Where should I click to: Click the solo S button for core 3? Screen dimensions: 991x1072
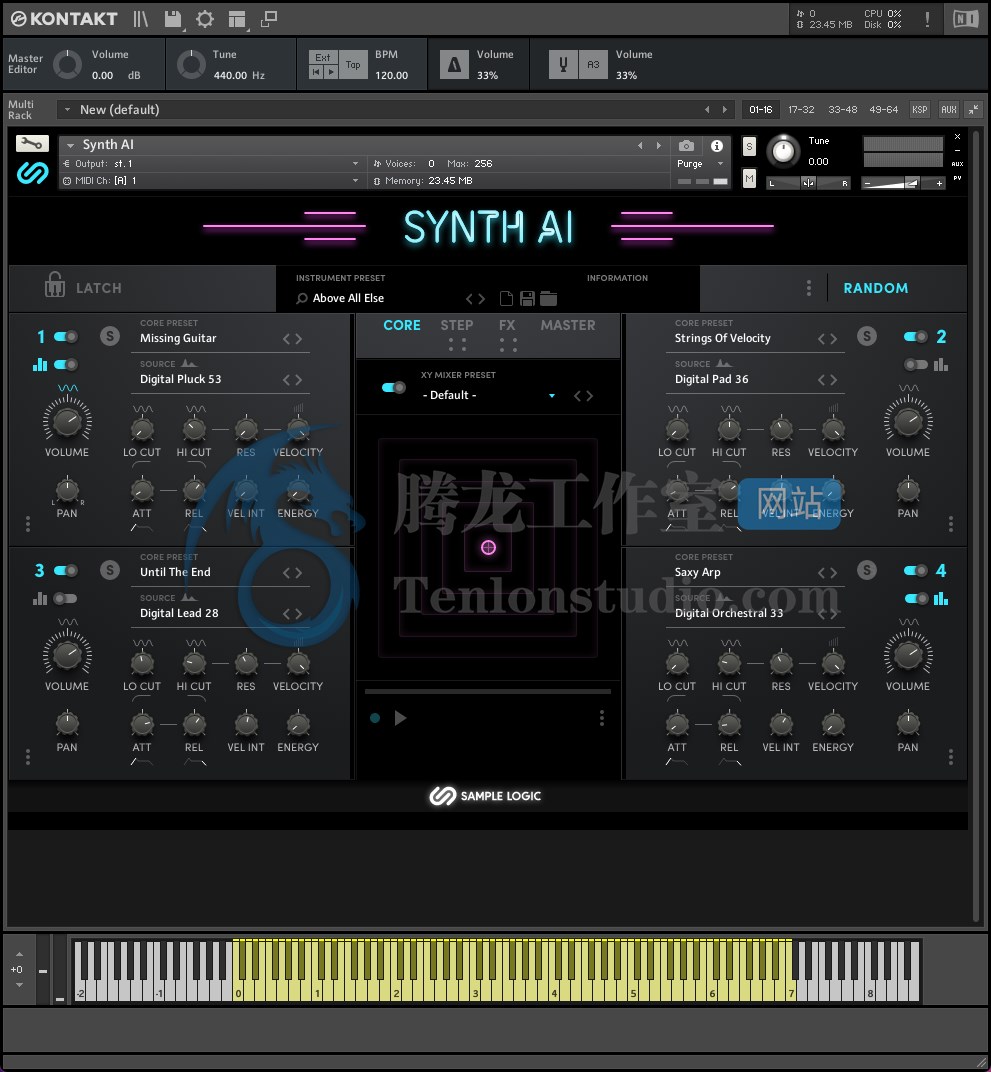110,570
